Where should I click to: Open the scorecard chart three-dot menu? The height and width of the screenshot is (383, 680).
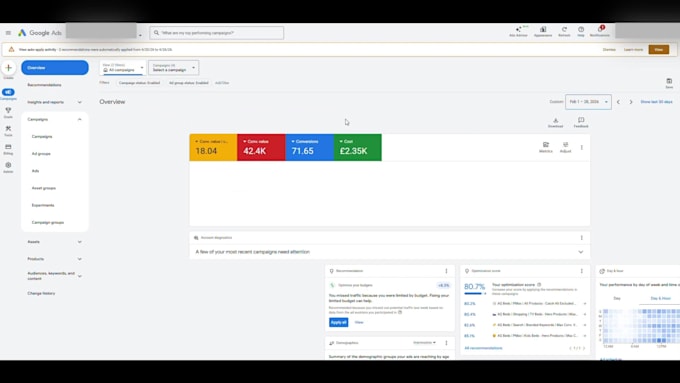(582, 147)
